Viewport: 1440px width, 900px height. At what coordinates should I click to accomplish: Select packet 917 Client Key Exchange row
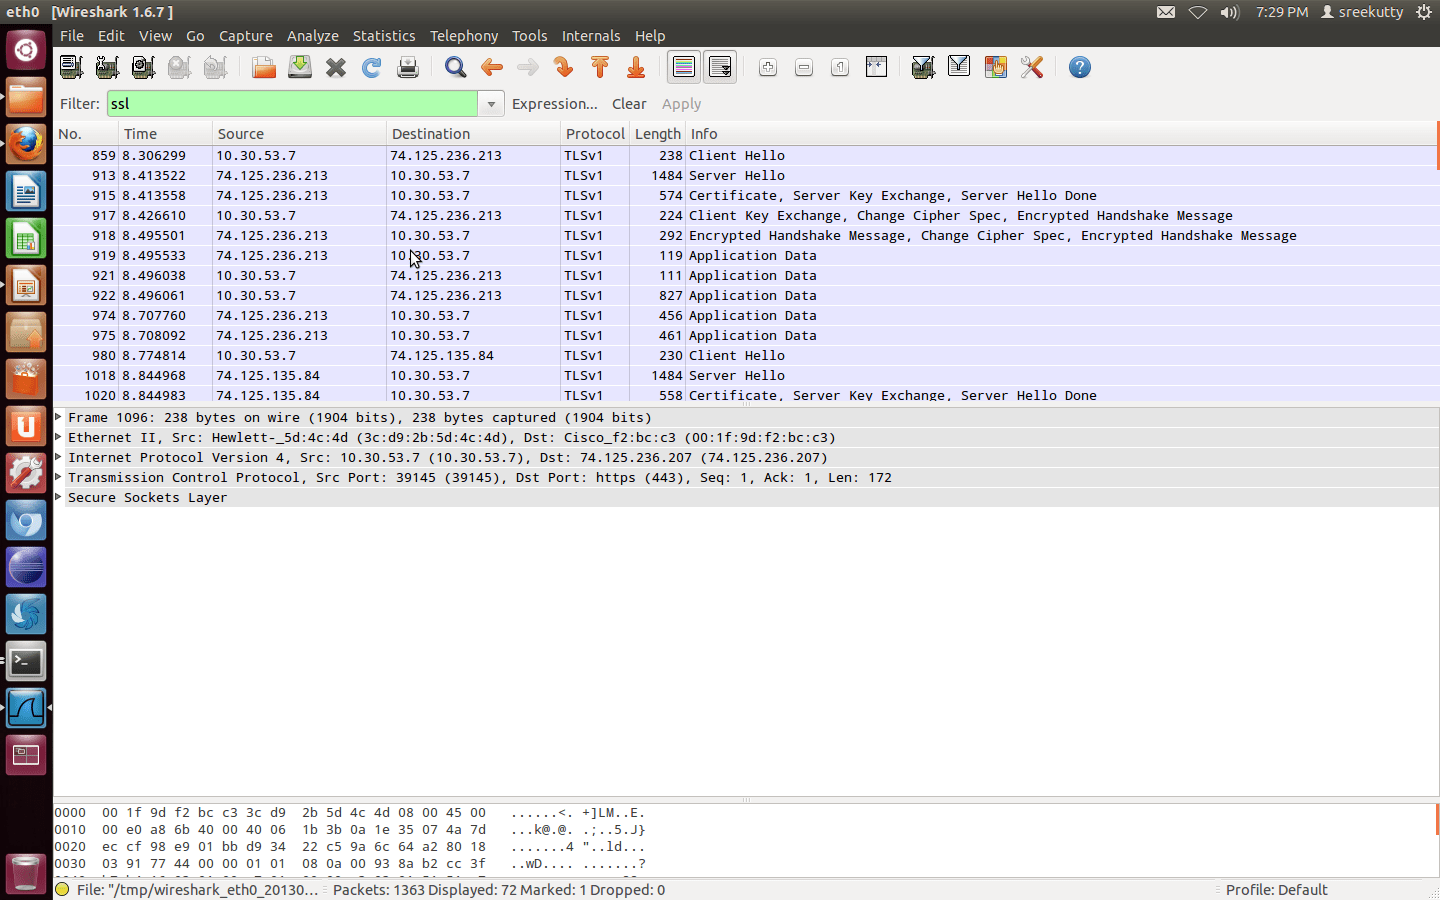click(x=745, y=215)
